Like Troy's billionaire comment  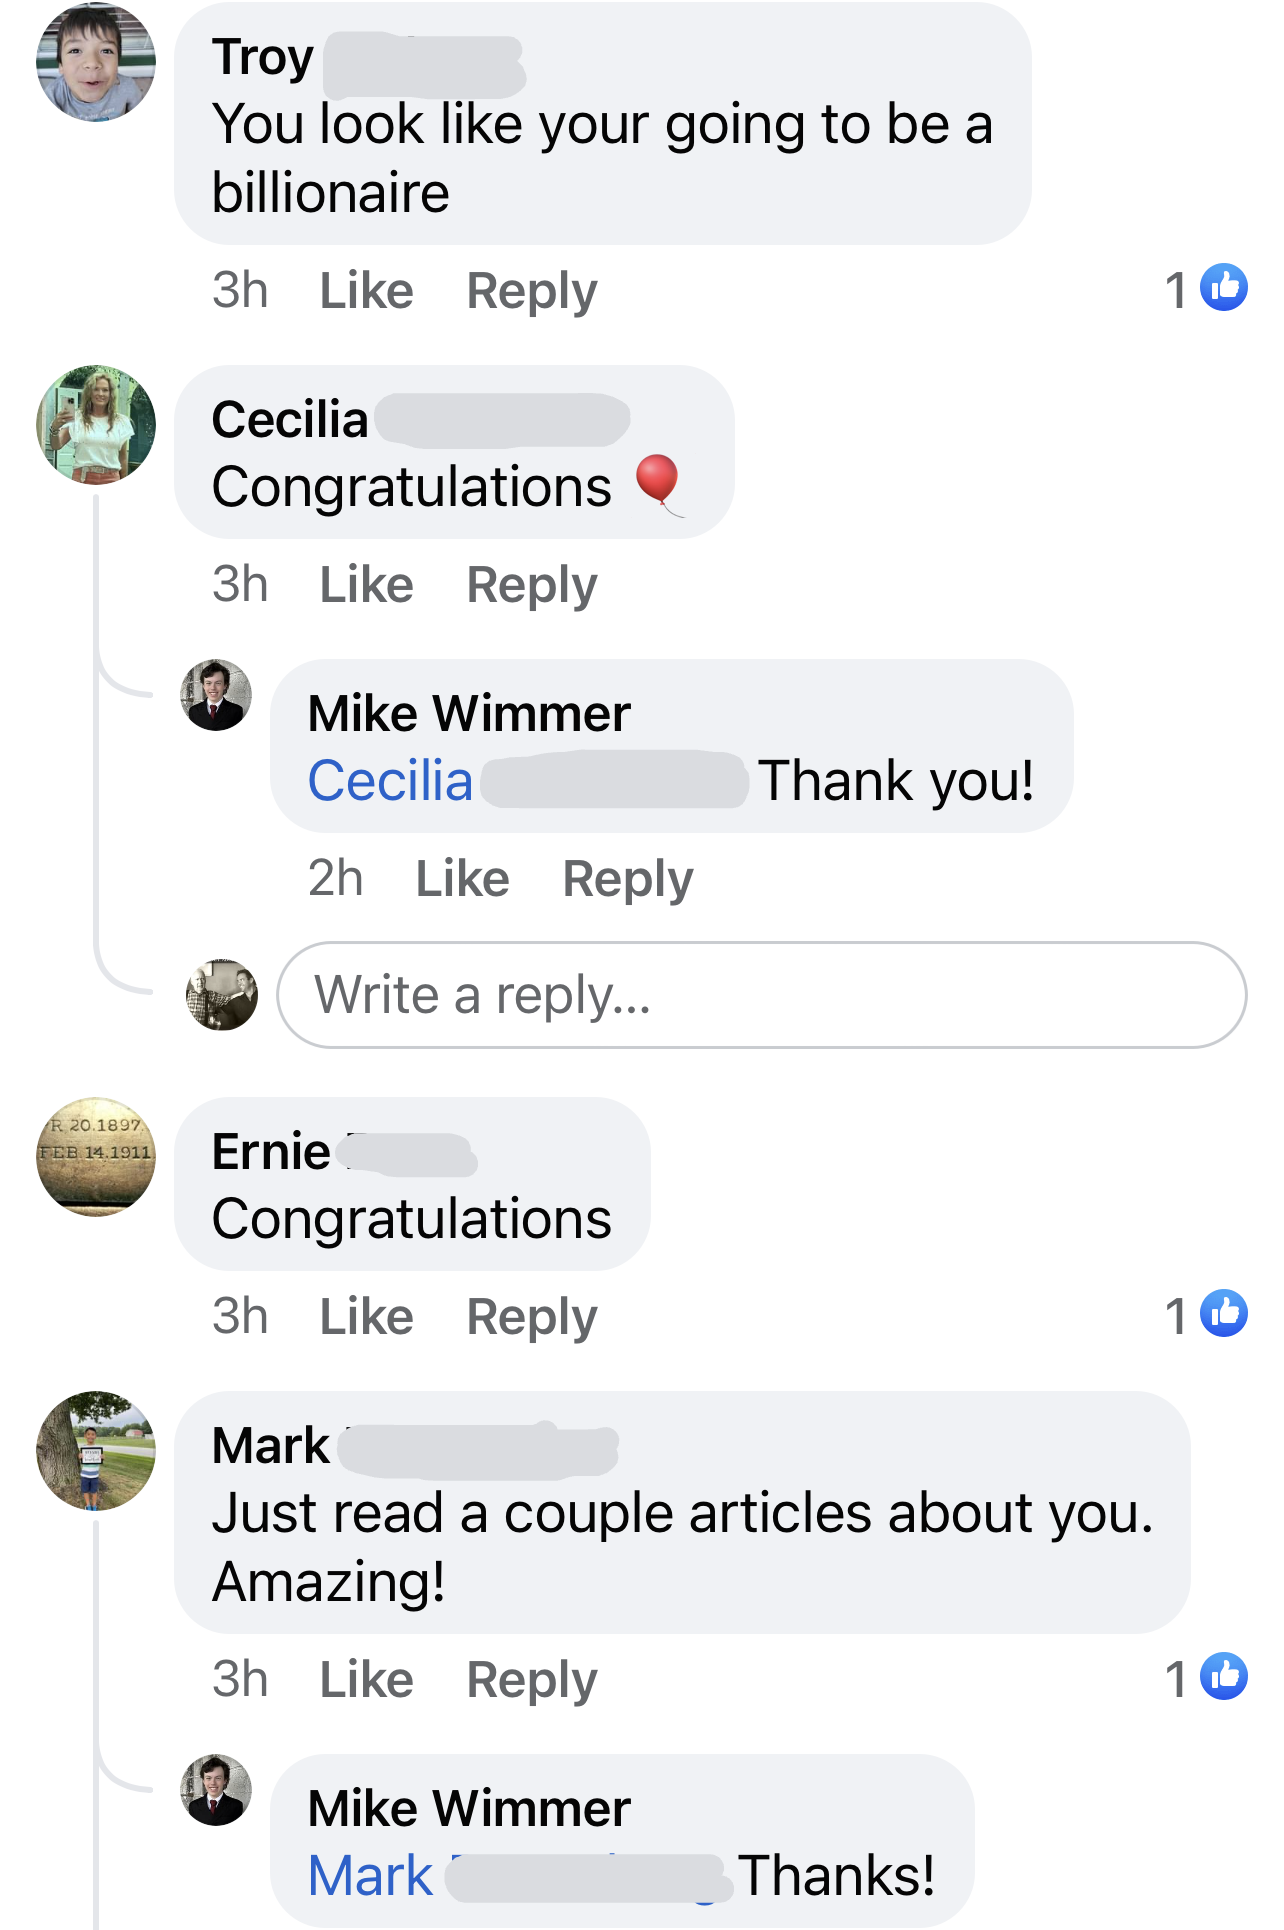click(x=366, y=291)
